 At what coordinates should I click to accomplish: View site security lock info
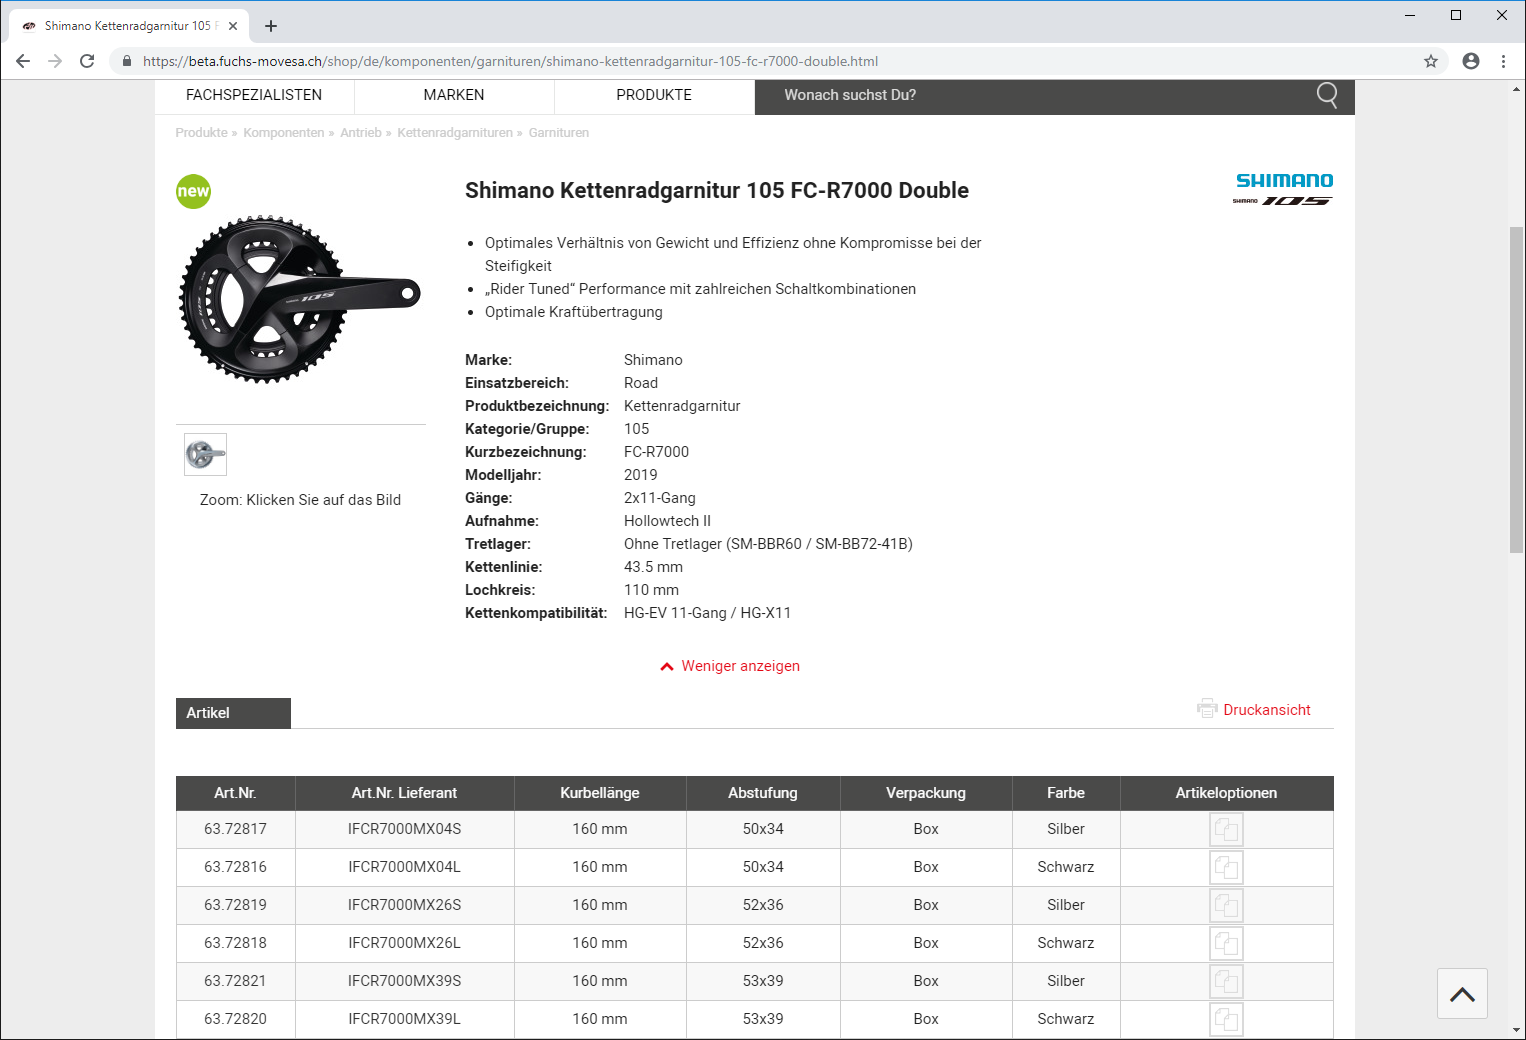click(126, 61)
